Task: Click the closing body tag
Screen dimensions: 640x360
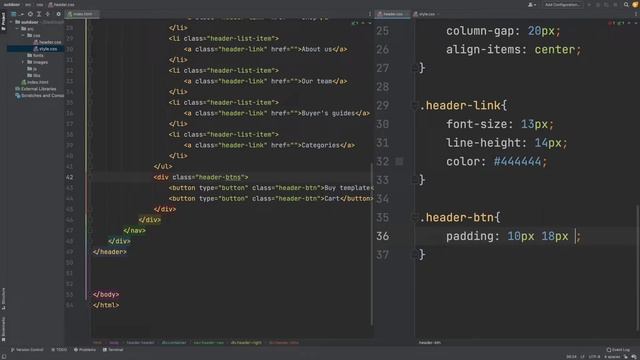Action: point(106,294)
